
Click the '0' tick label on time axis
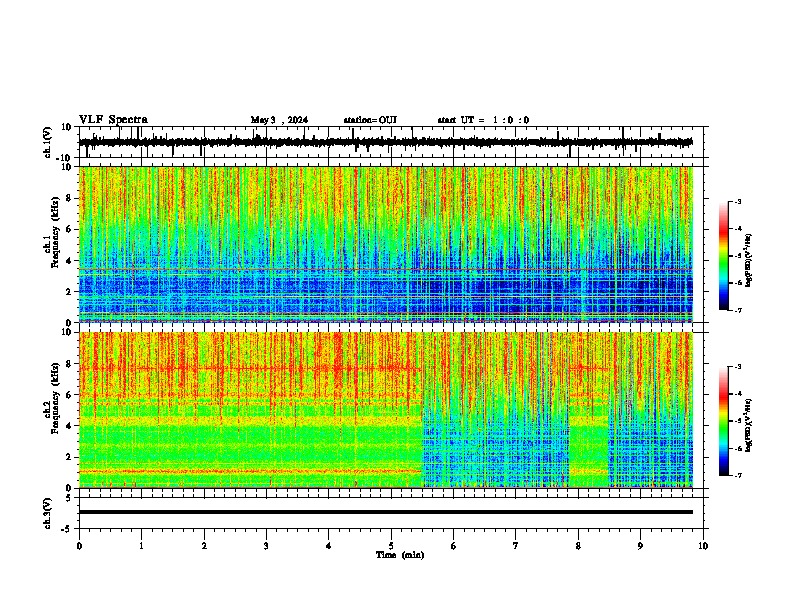coord(79,546)
